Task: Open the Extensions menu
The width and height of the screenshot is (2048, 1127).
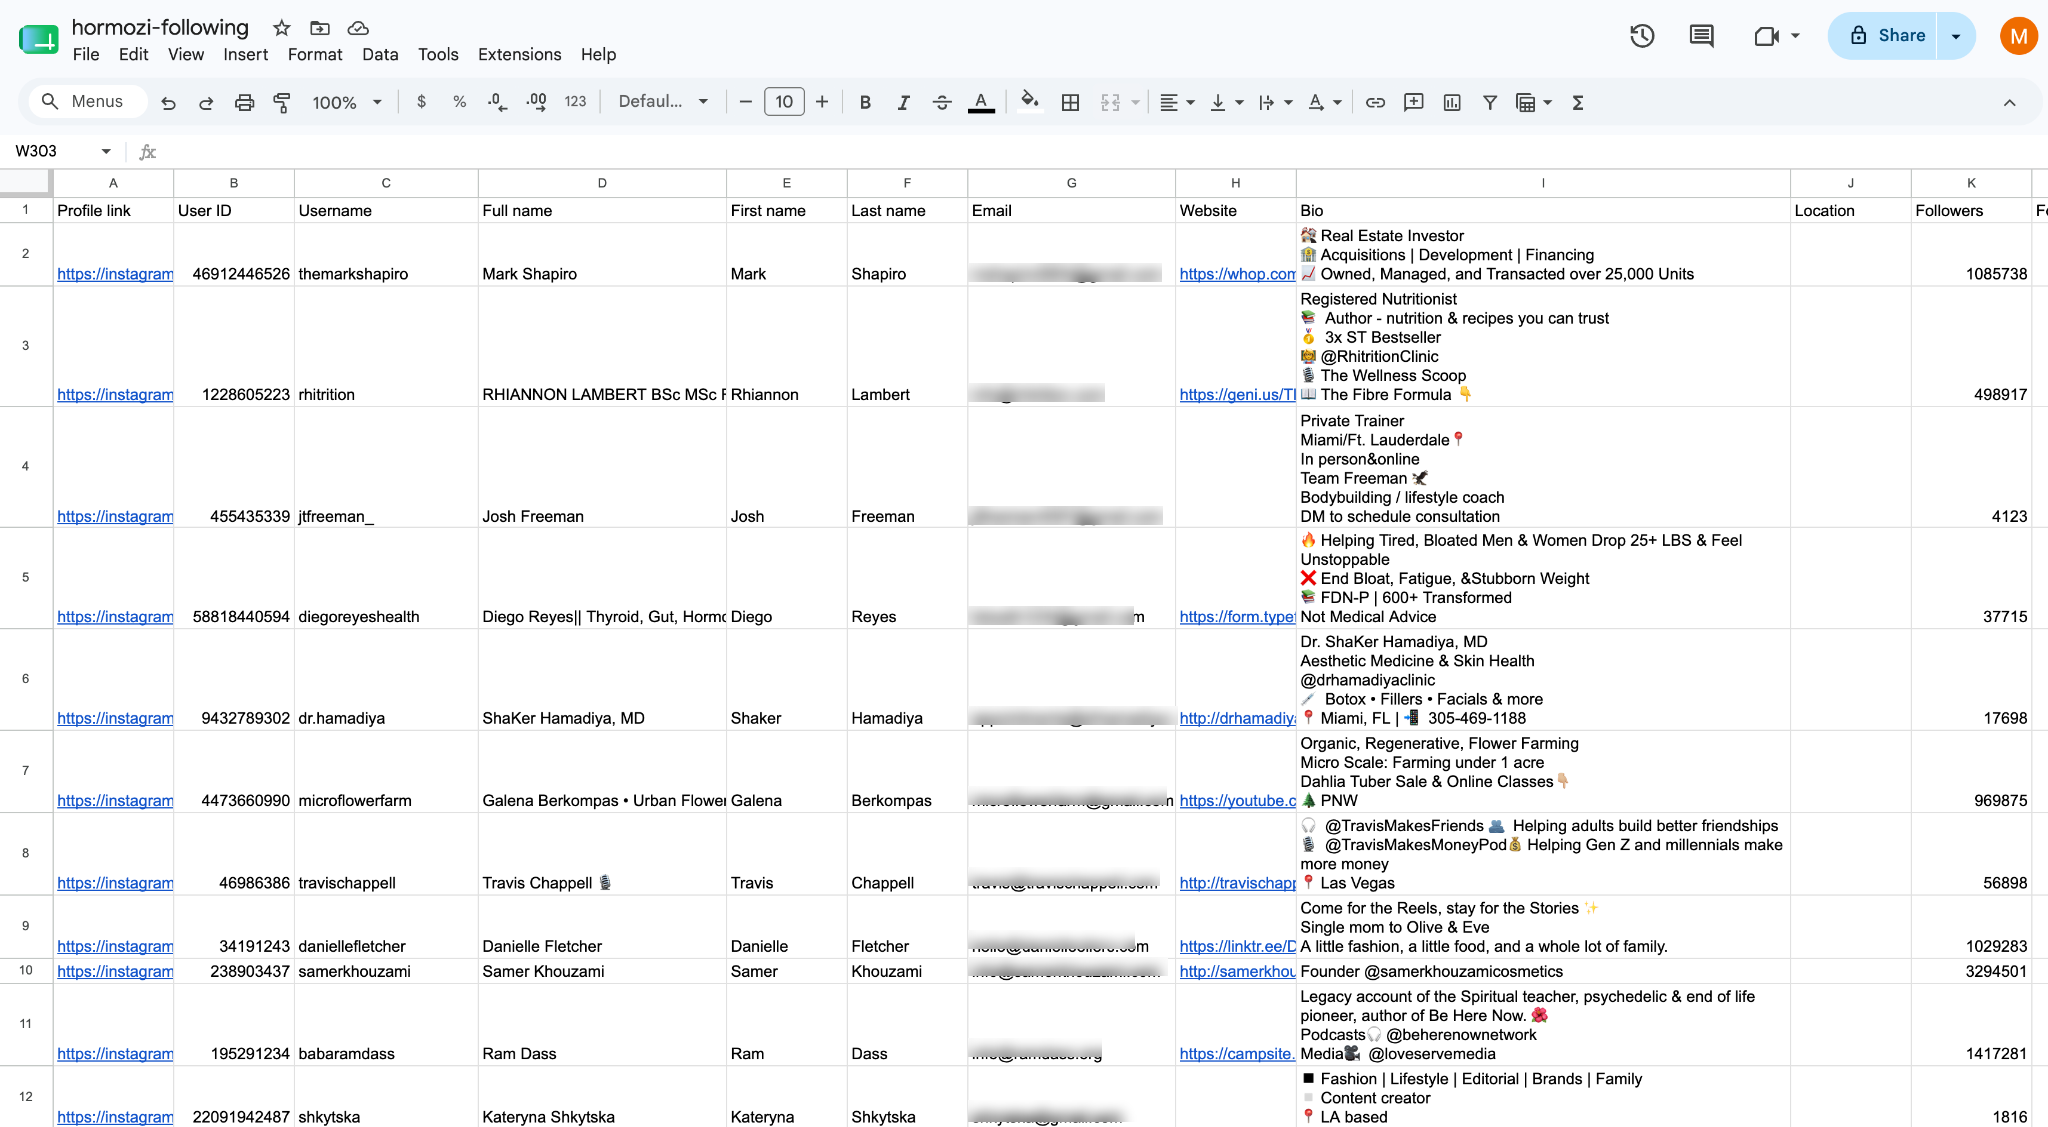Action: pyautogui.click(x=519, y=54)
